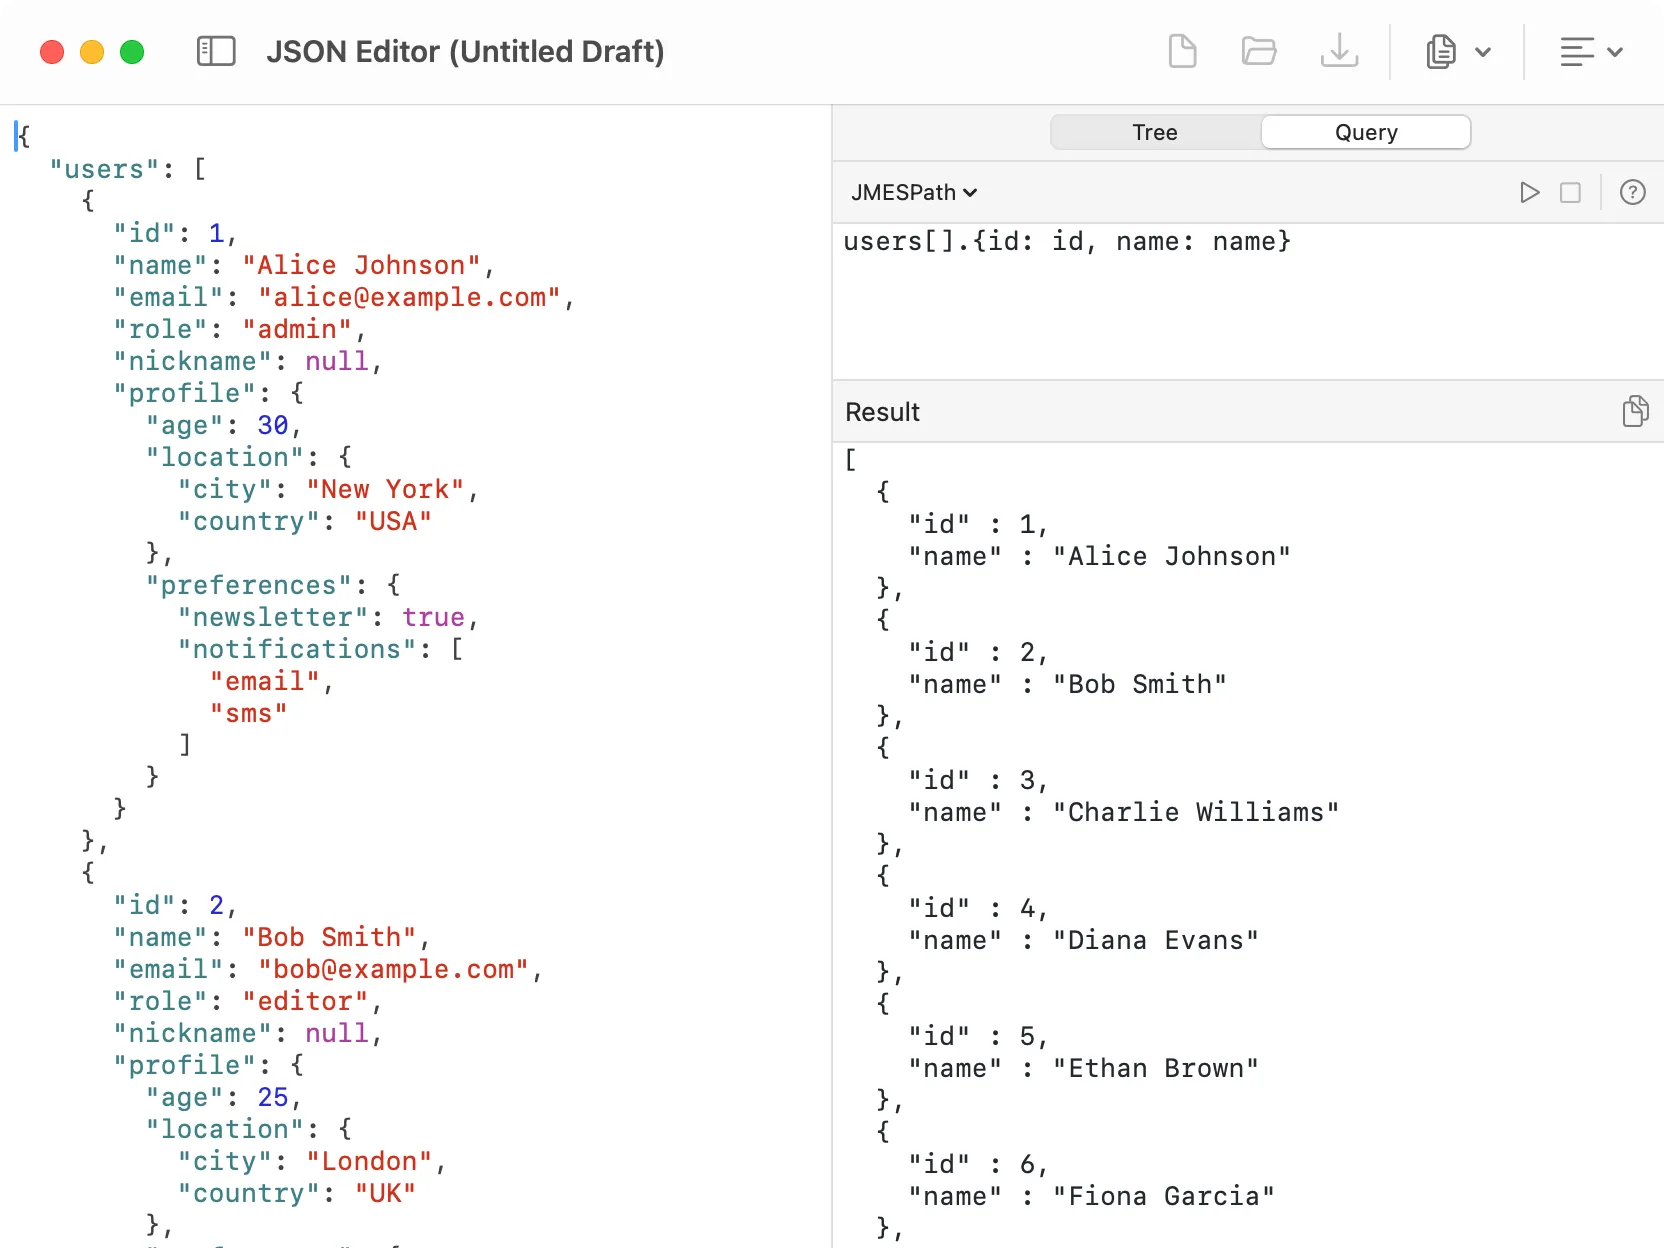This screenshot has height=1248, width=1664.
Task: Expand the copy options chevron in the toolbar
Action: (x=1484, y=51)
